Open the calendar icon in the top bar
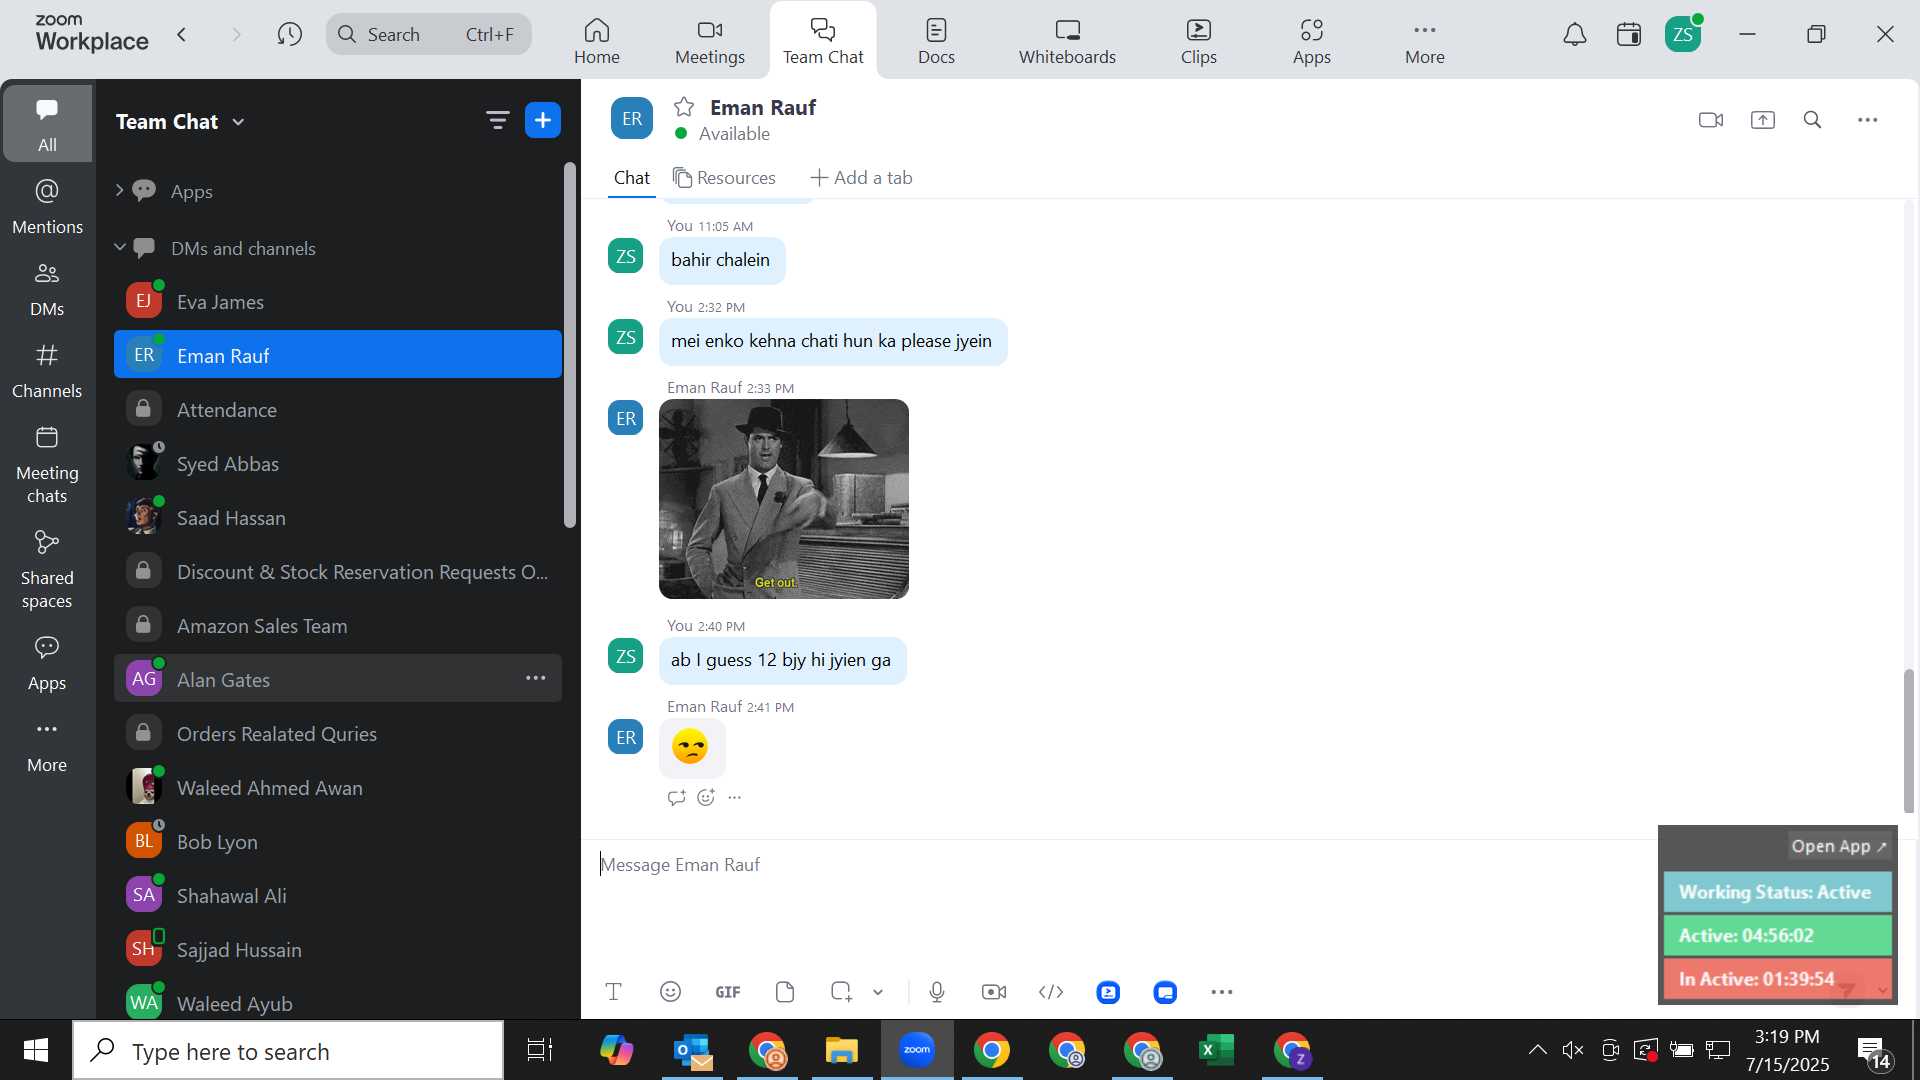 (1629, 35)
